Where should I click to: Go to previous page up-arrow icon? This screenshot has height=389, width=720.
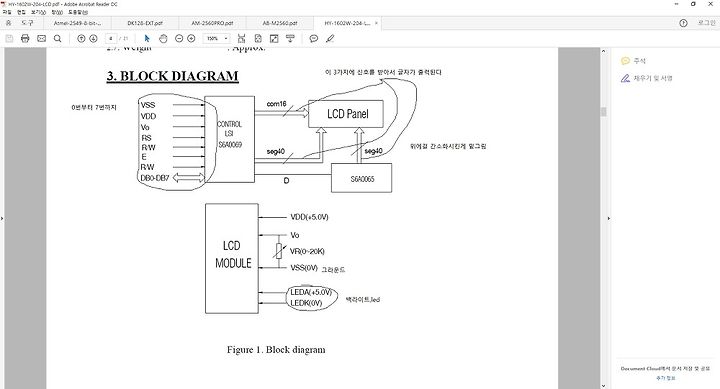[x=81, y=39]
